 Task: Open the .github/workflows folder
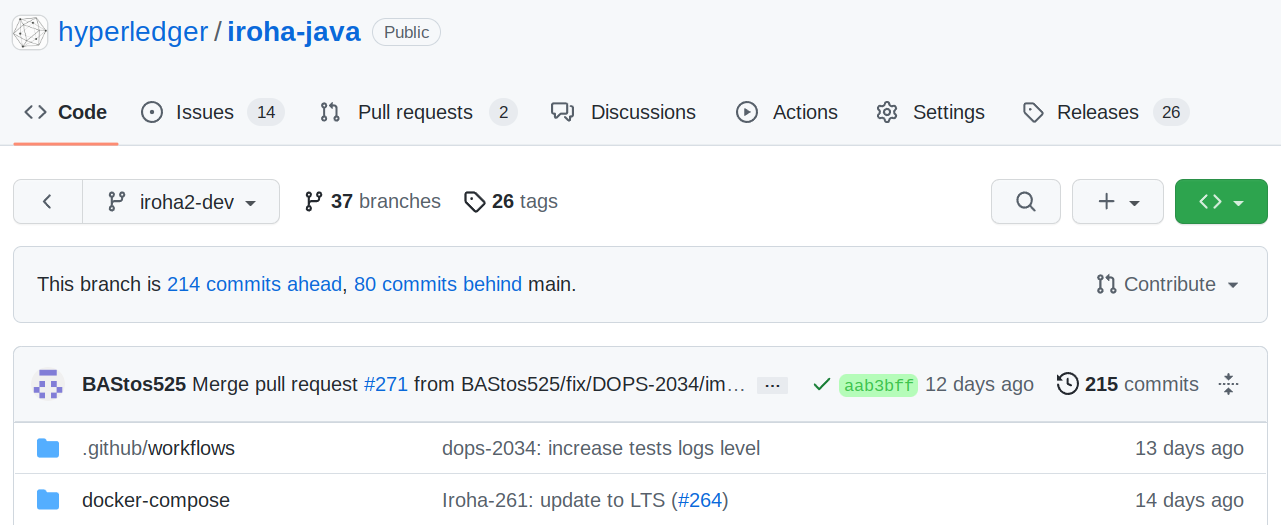pyautogui.click(x=158, y=448)
